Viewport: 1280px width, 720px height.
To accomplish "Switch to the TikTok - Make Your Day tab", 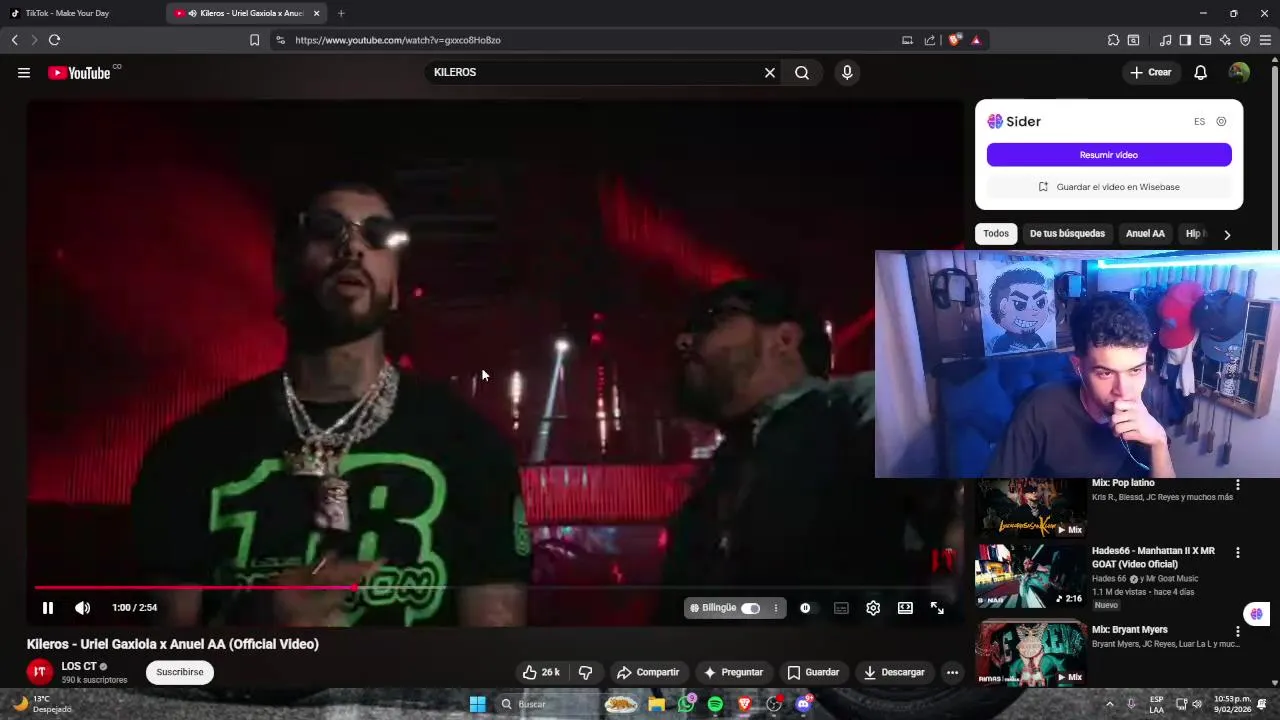I will point(78,13).
